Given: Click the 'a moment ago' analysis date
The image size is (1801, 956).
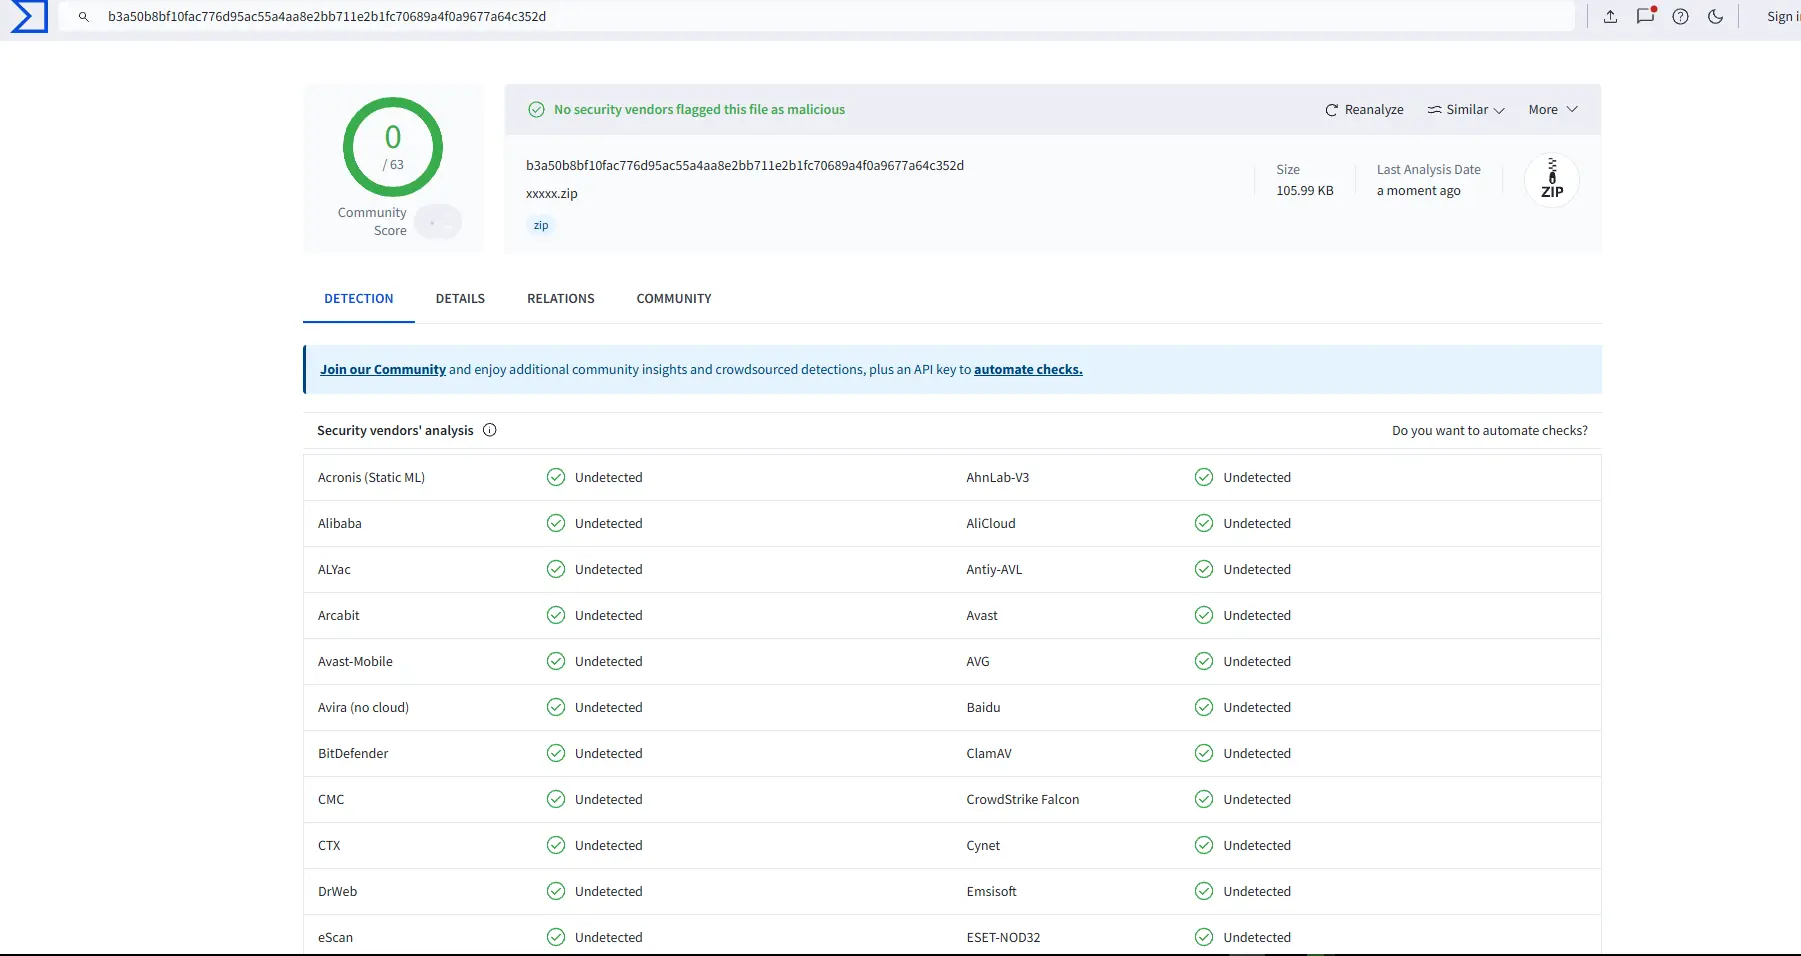Looking at the screenshot, I should (1419, 191).
